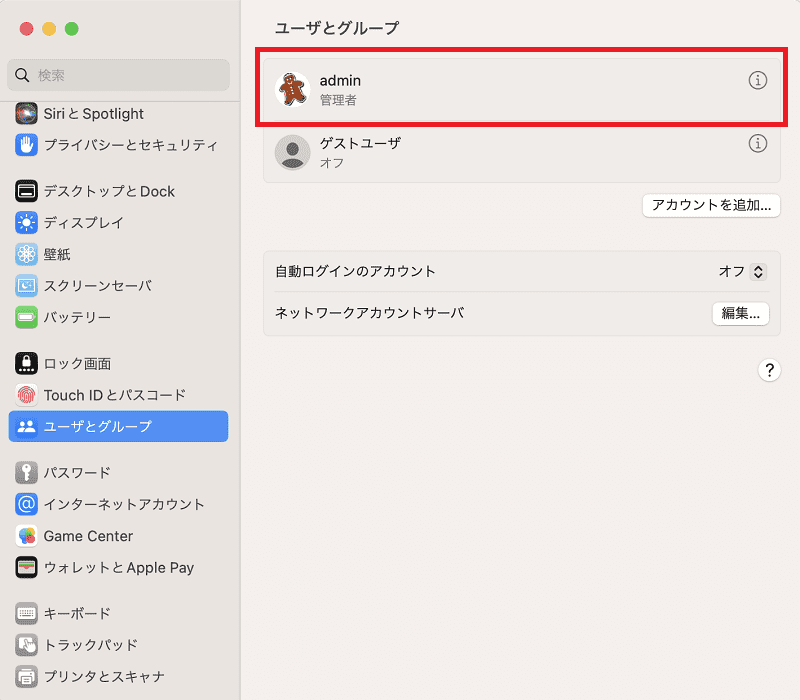Click the 編集... button
This screenshot has height=700, width=800.
tap(740, 313)
